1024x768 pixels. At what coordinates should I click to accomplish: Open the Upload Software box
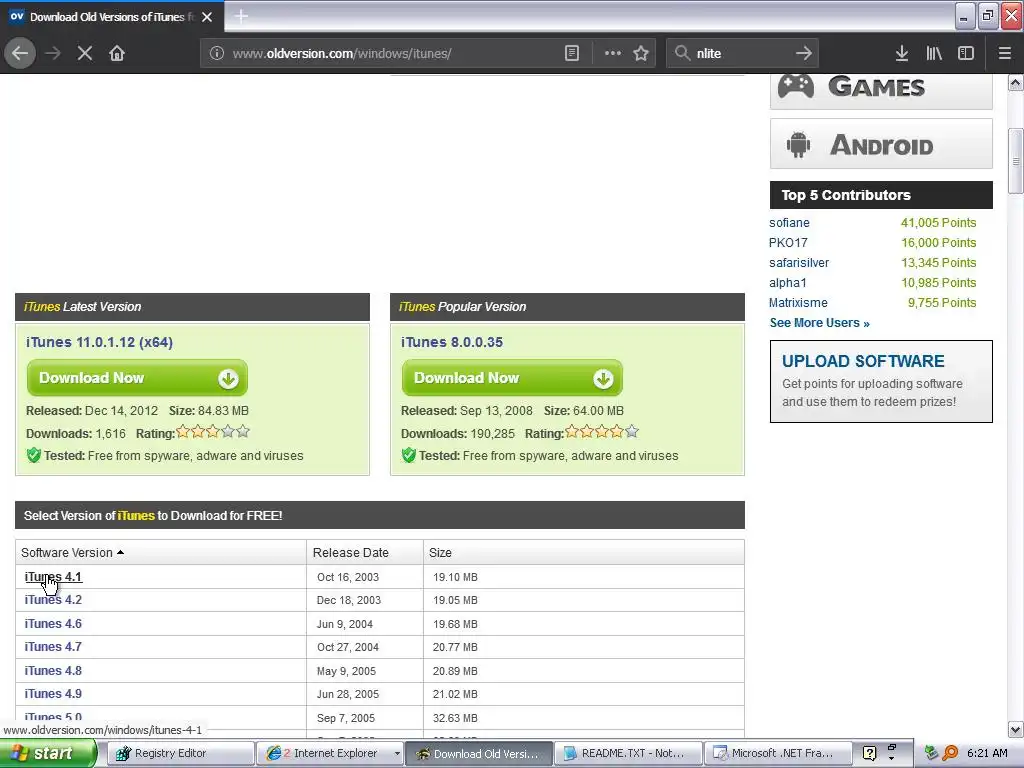881,381
